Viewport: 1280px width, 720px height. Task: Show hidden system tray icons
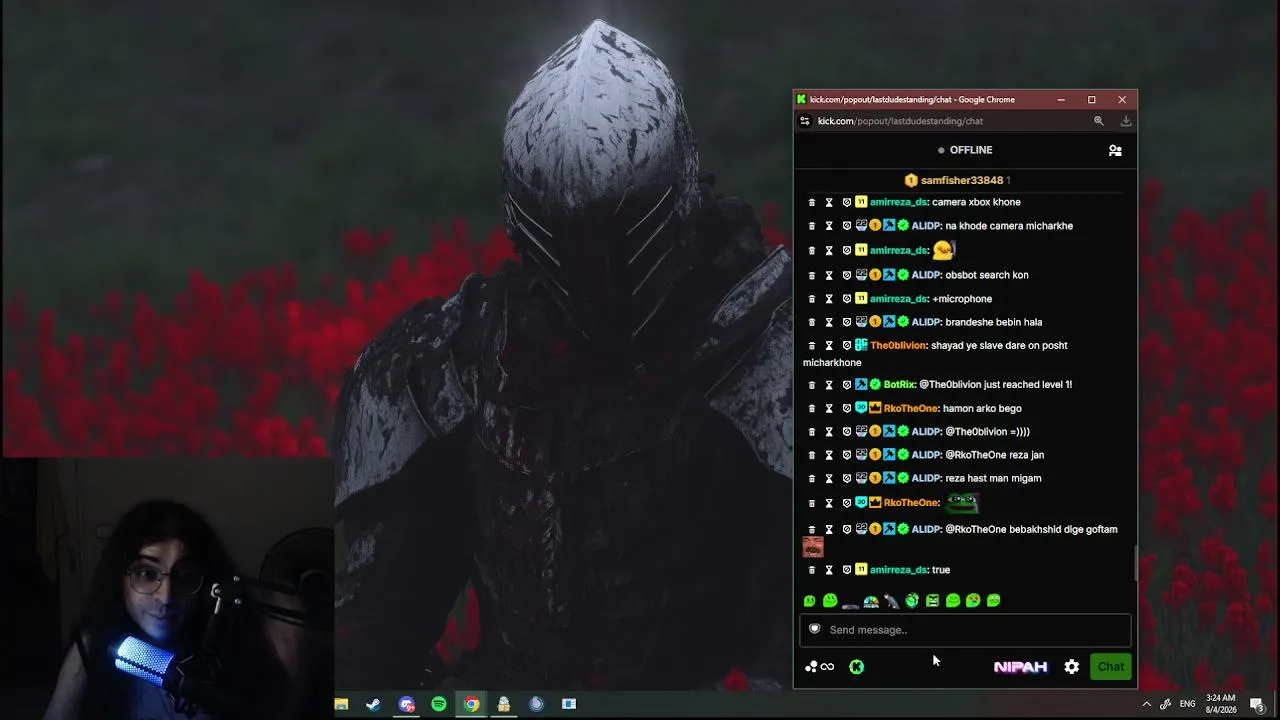[x=1146, y=704]
